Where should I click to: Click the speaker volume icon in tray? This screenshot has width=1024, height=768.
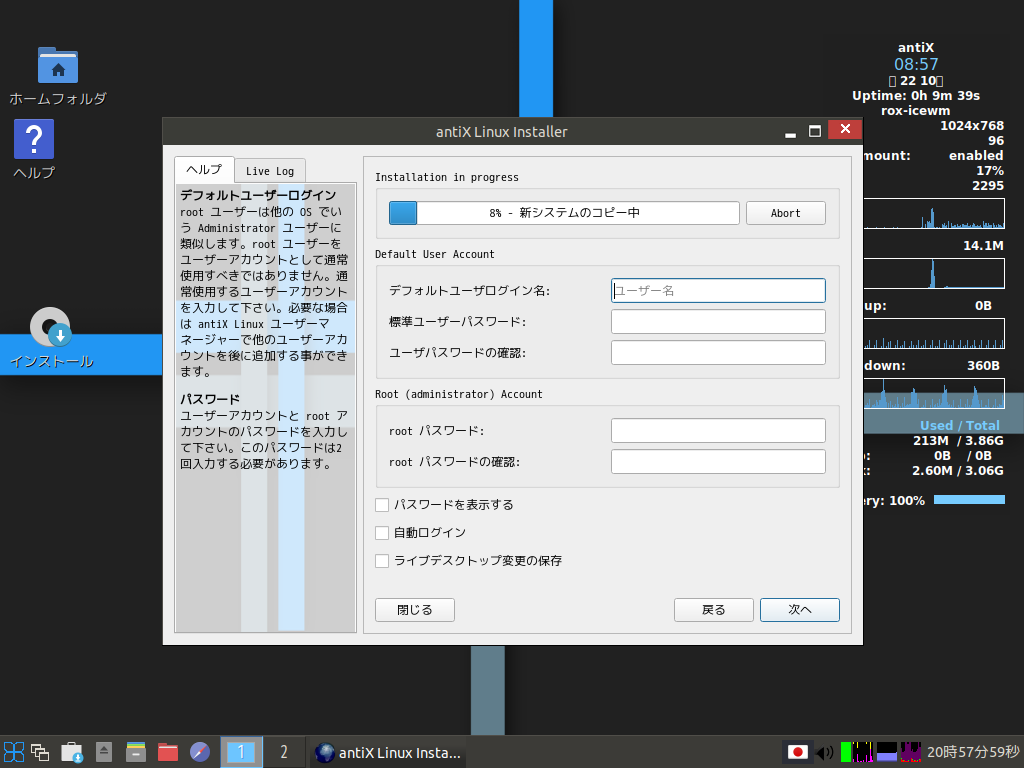[825, 752]
